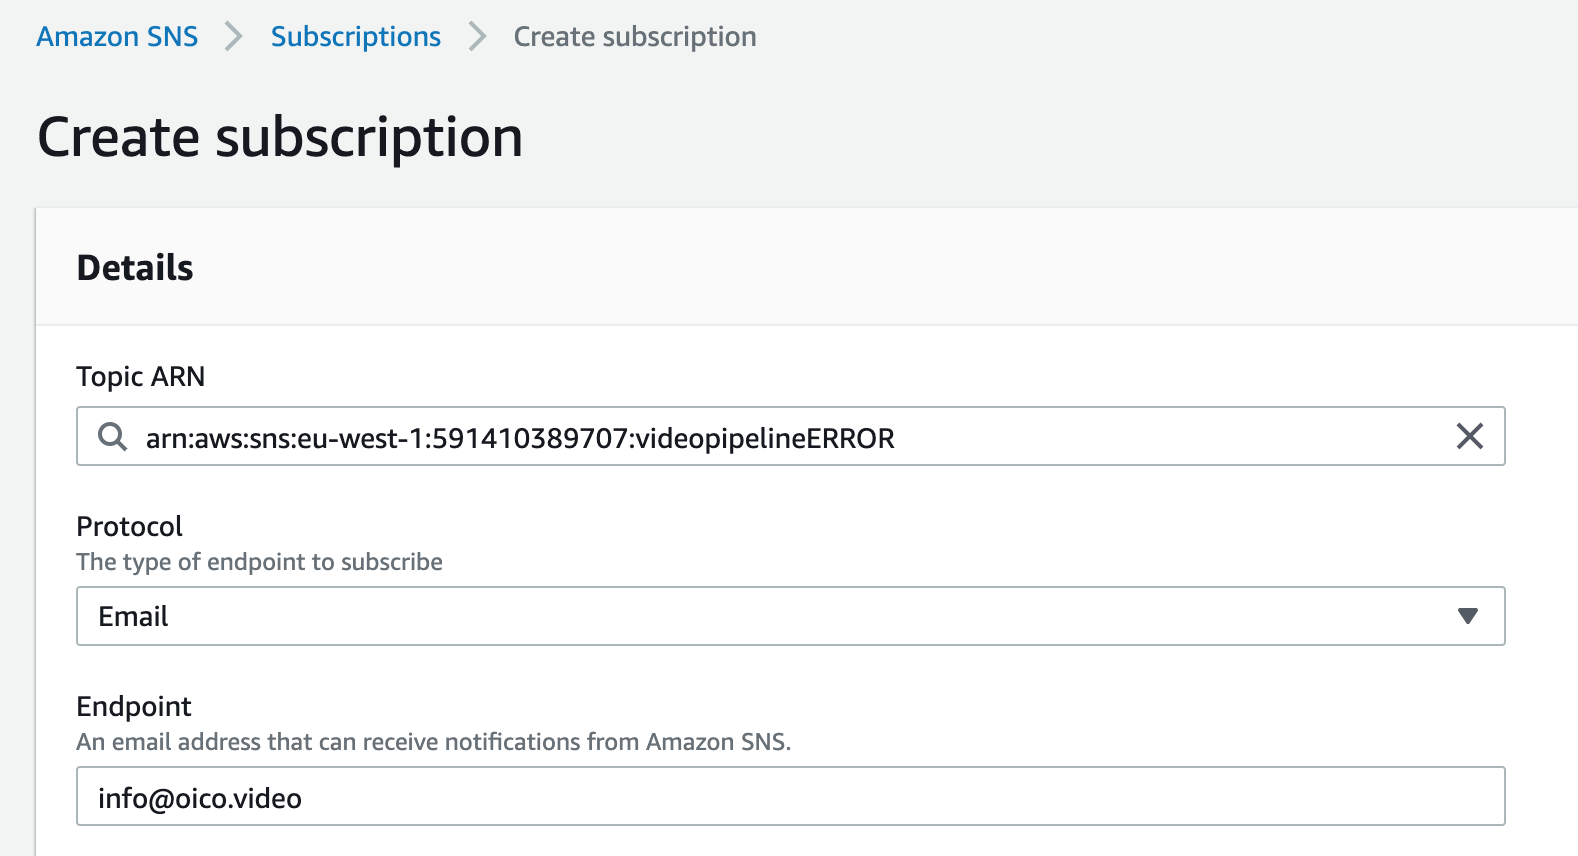Viewport: 1578px width, 856px height.
Task: Open the Protocol dropdown showing Email
Action: point(790,616)
